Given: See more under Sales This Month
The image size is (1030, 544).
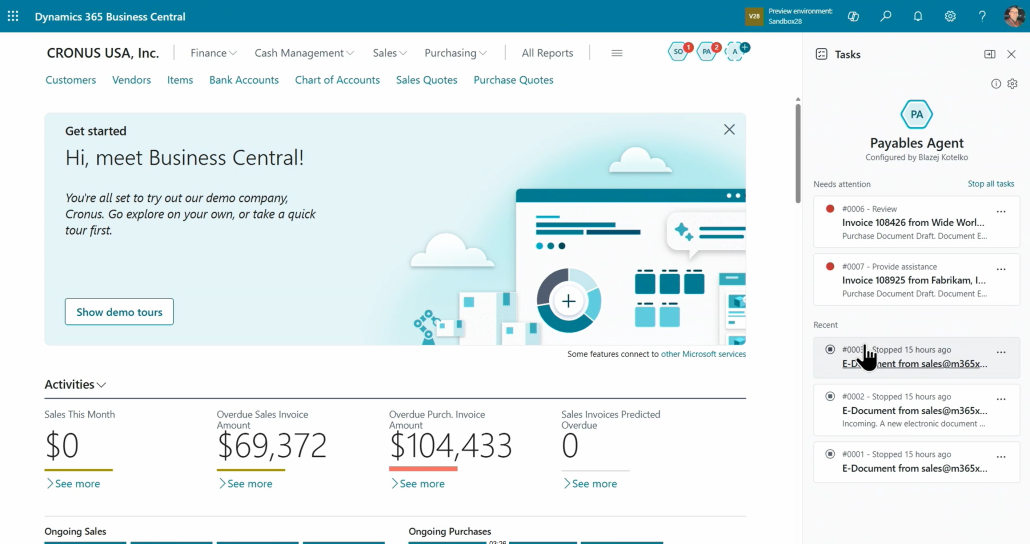Looking at the screenshot, I should tap(73, 484).
